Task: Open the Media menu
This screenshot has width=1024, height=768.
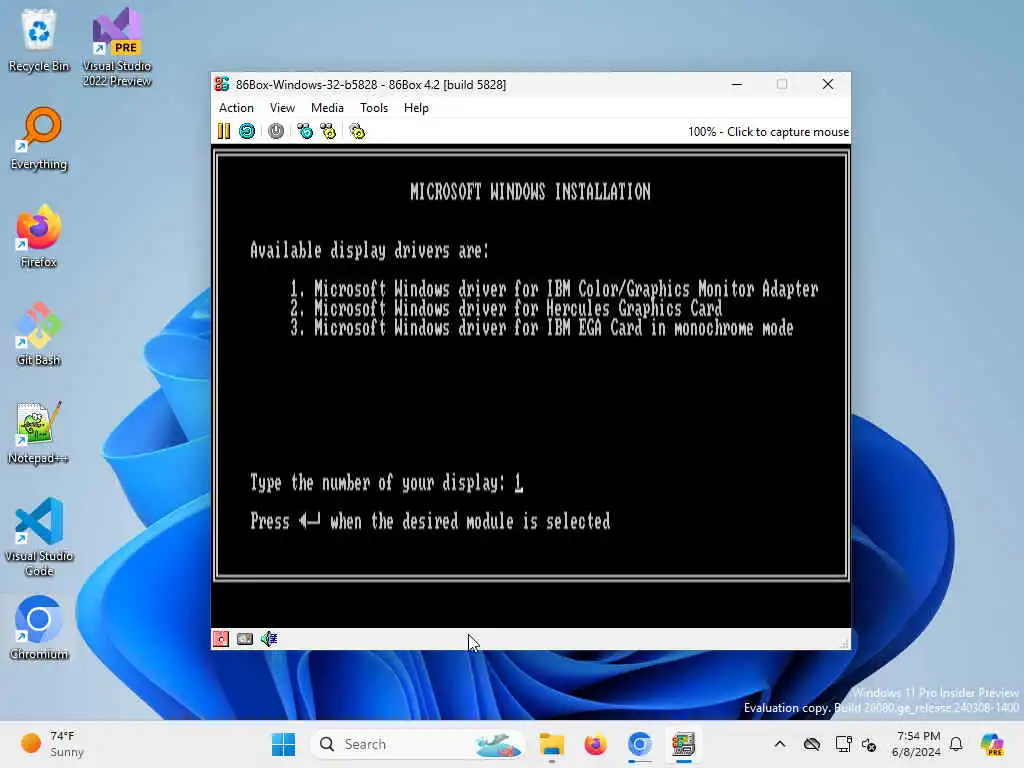Action: point(327,108)
